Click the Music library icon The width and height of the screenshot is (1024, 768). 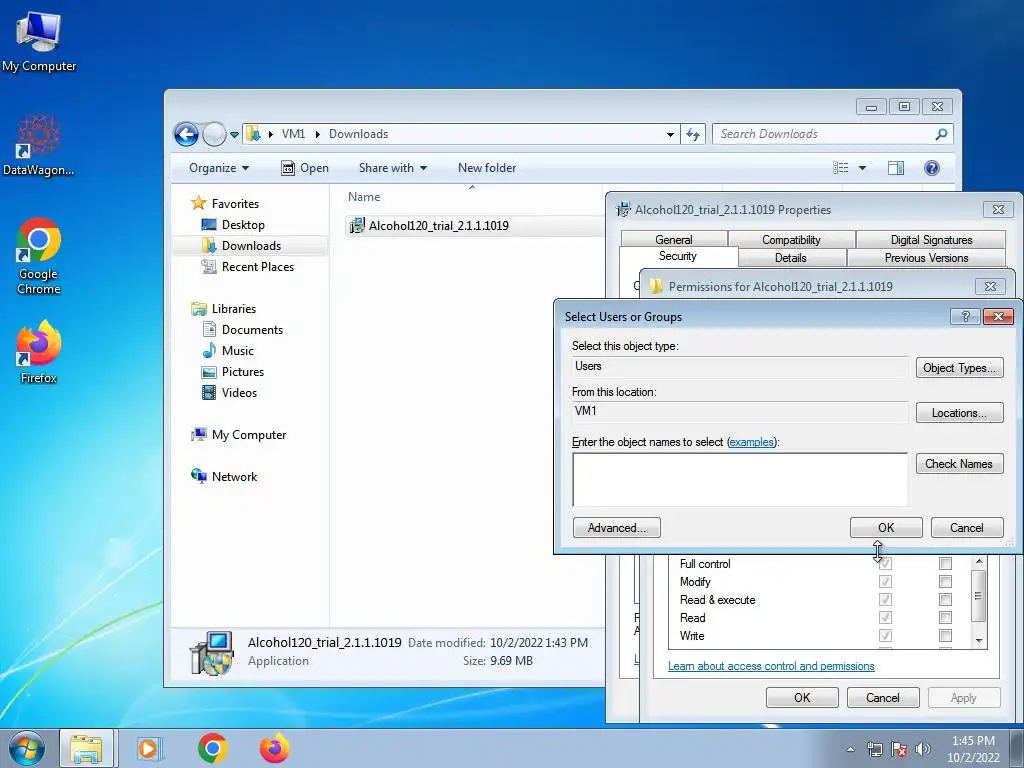pyautogui.click(x=209, y=351)
